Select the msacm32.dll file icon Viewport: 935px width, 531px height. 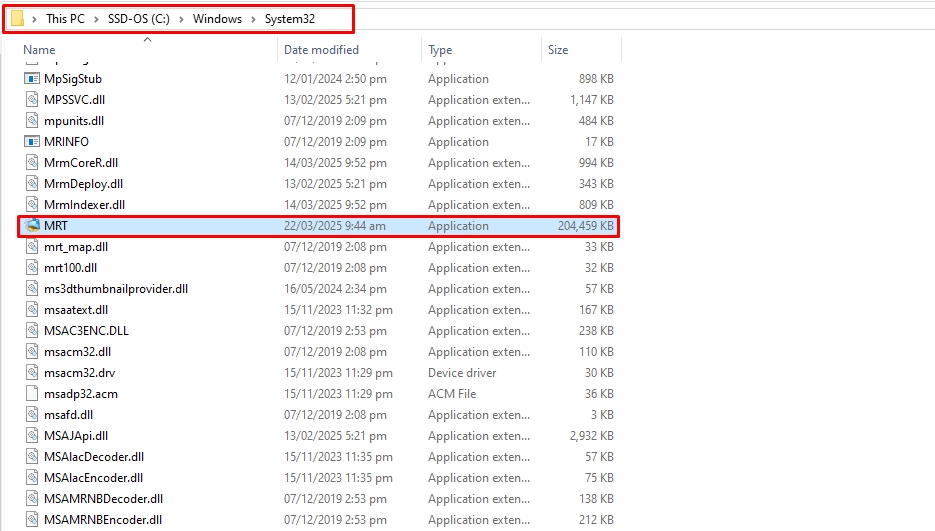[32, 352]
